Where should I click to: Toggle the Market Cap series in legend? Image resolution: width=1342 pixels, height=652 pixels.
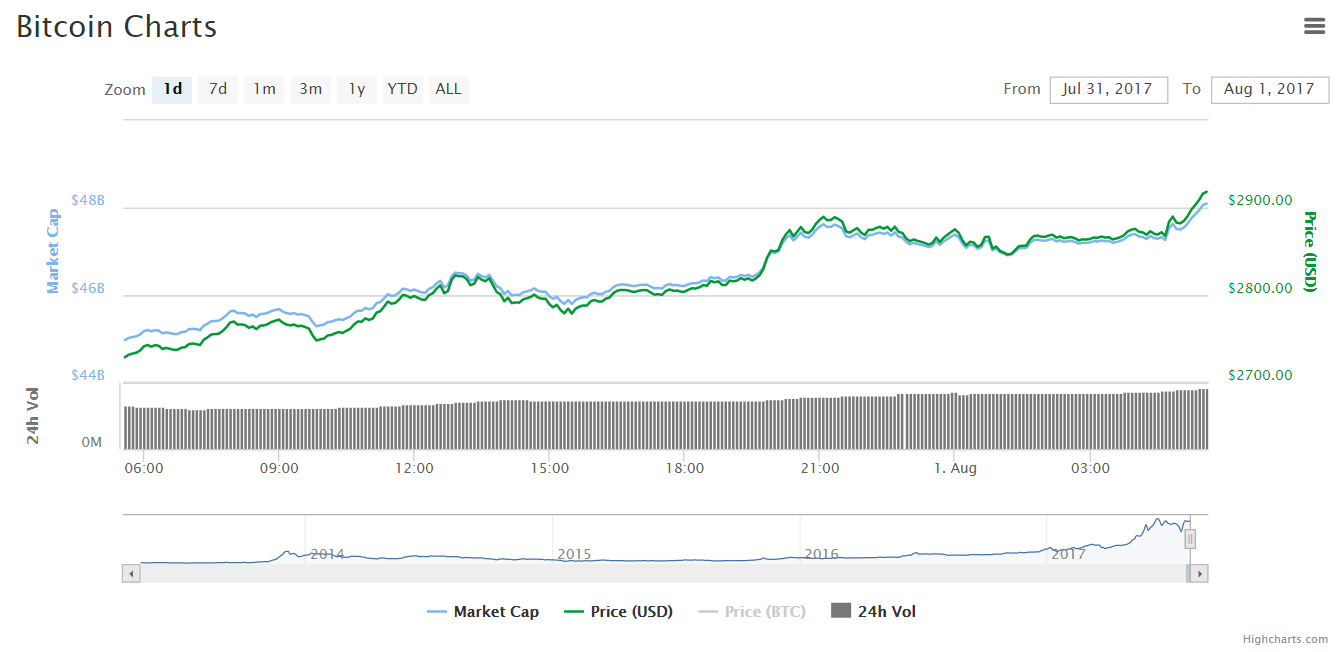483,612
